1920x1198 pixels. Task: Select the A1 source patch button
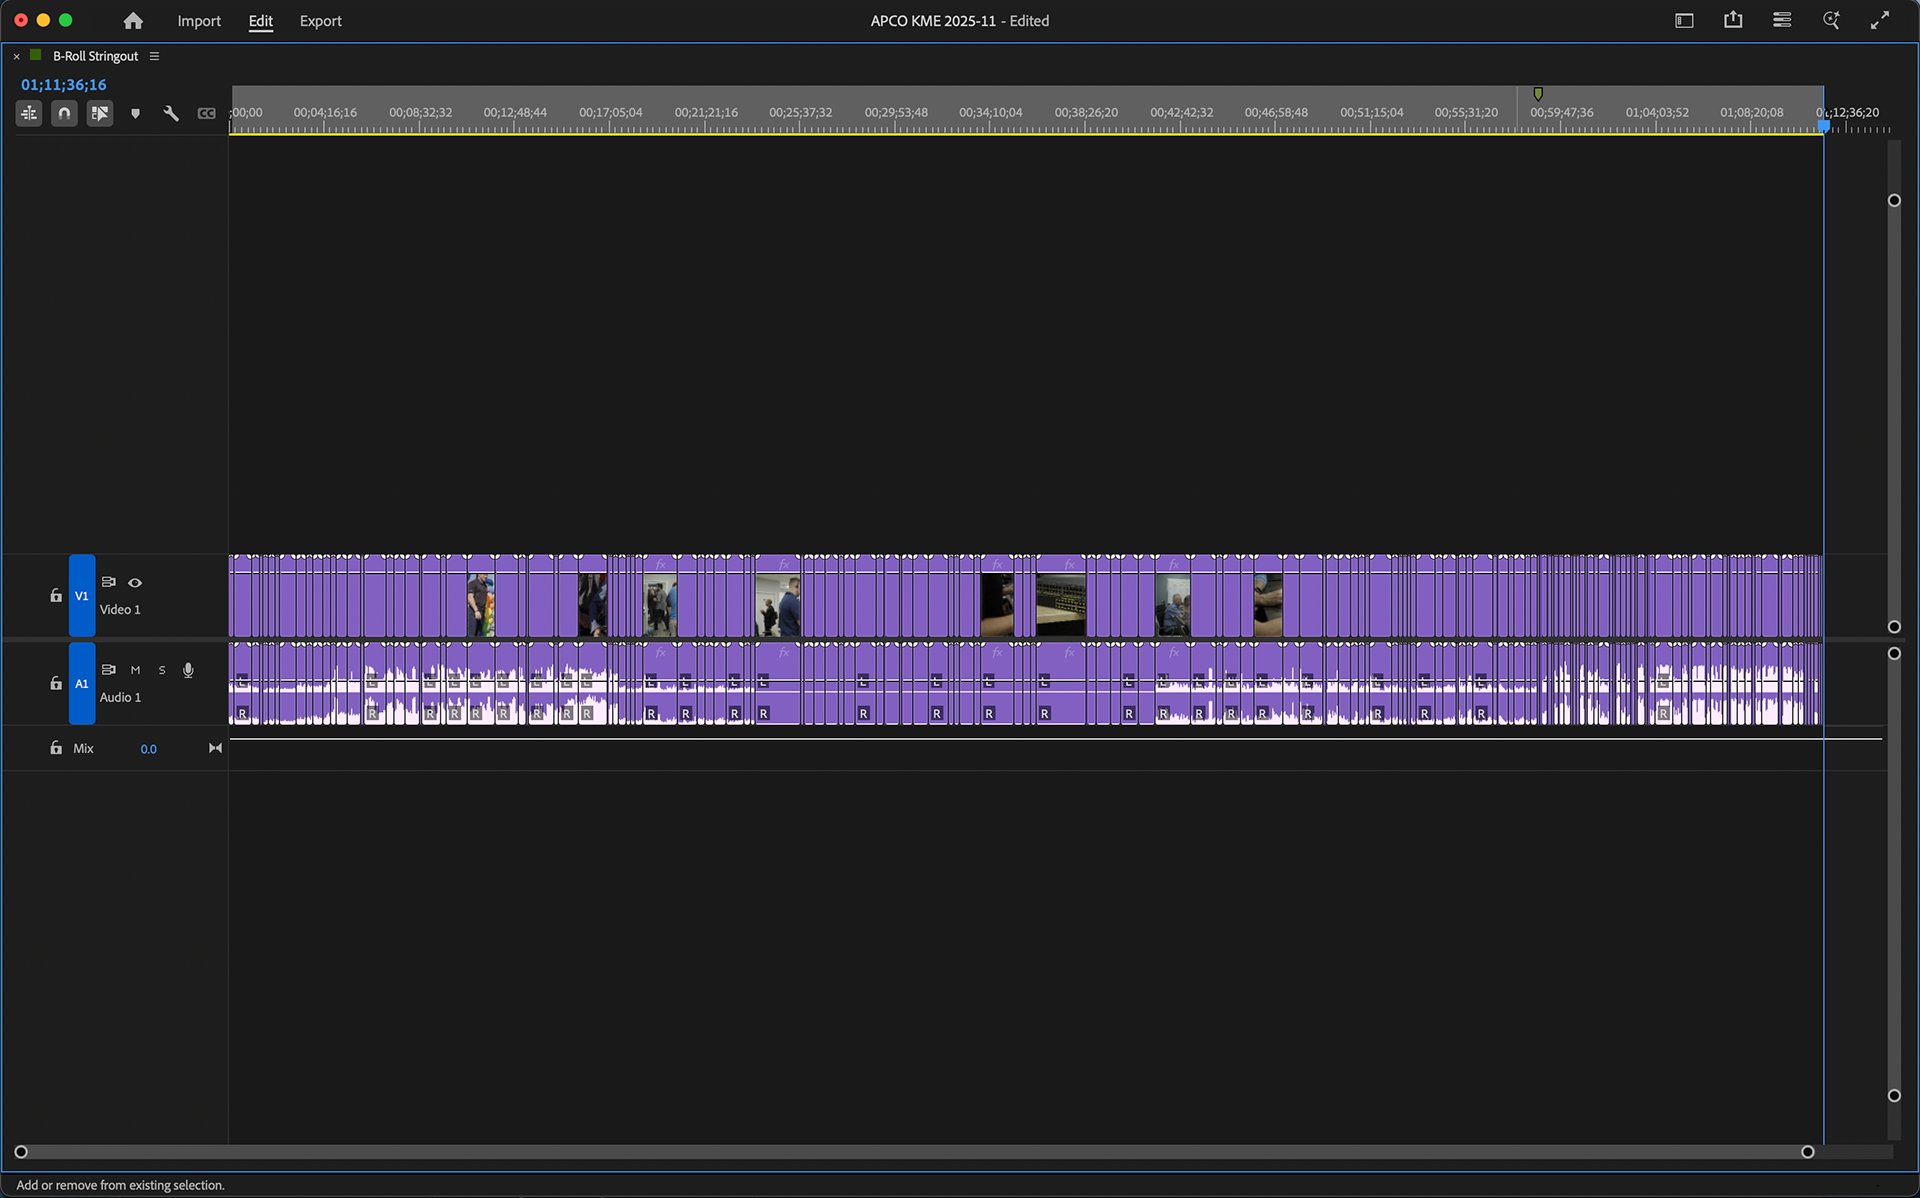click(82, 683)
